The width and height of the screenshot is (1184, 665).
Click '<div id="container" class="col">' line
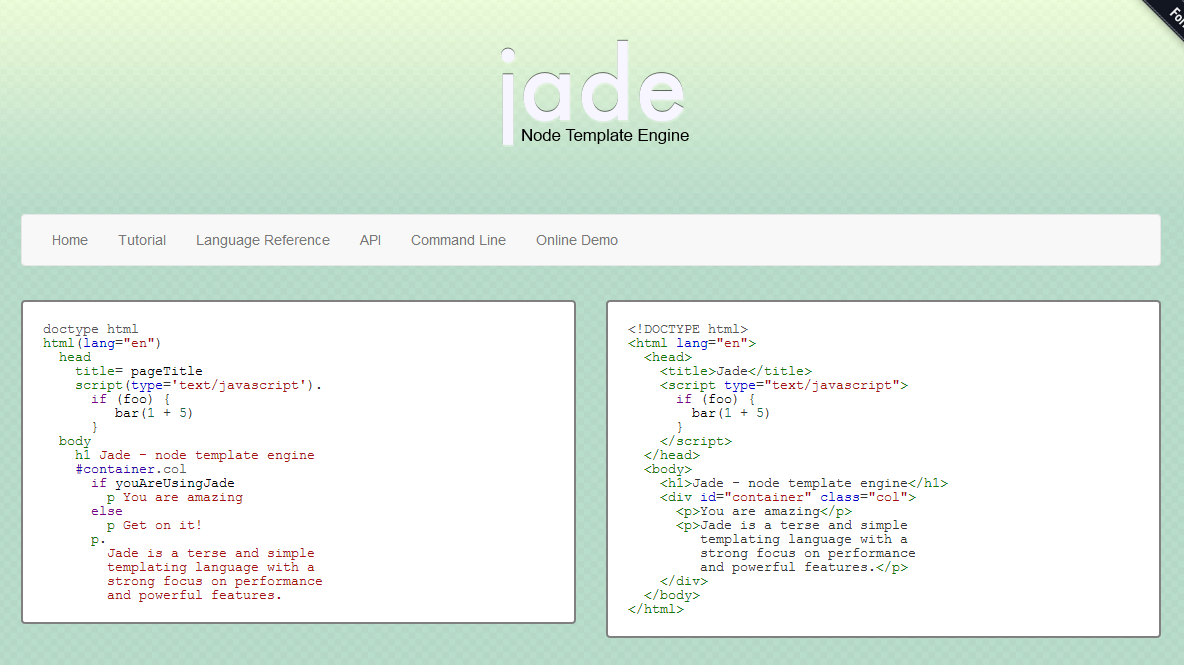coord(788,497)
